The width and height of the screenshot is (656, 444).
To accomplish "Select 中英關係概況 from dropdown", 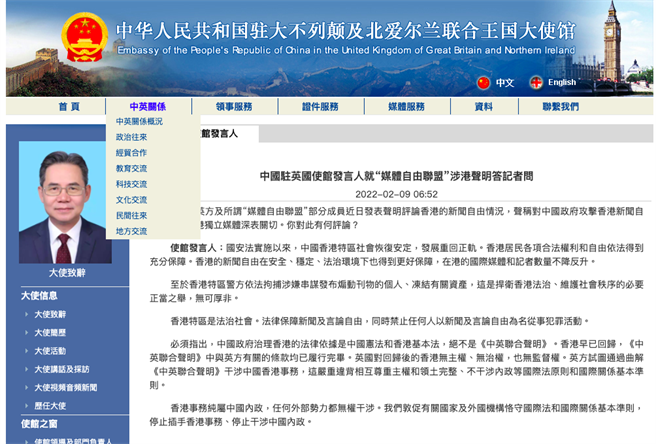I will 139,121.
